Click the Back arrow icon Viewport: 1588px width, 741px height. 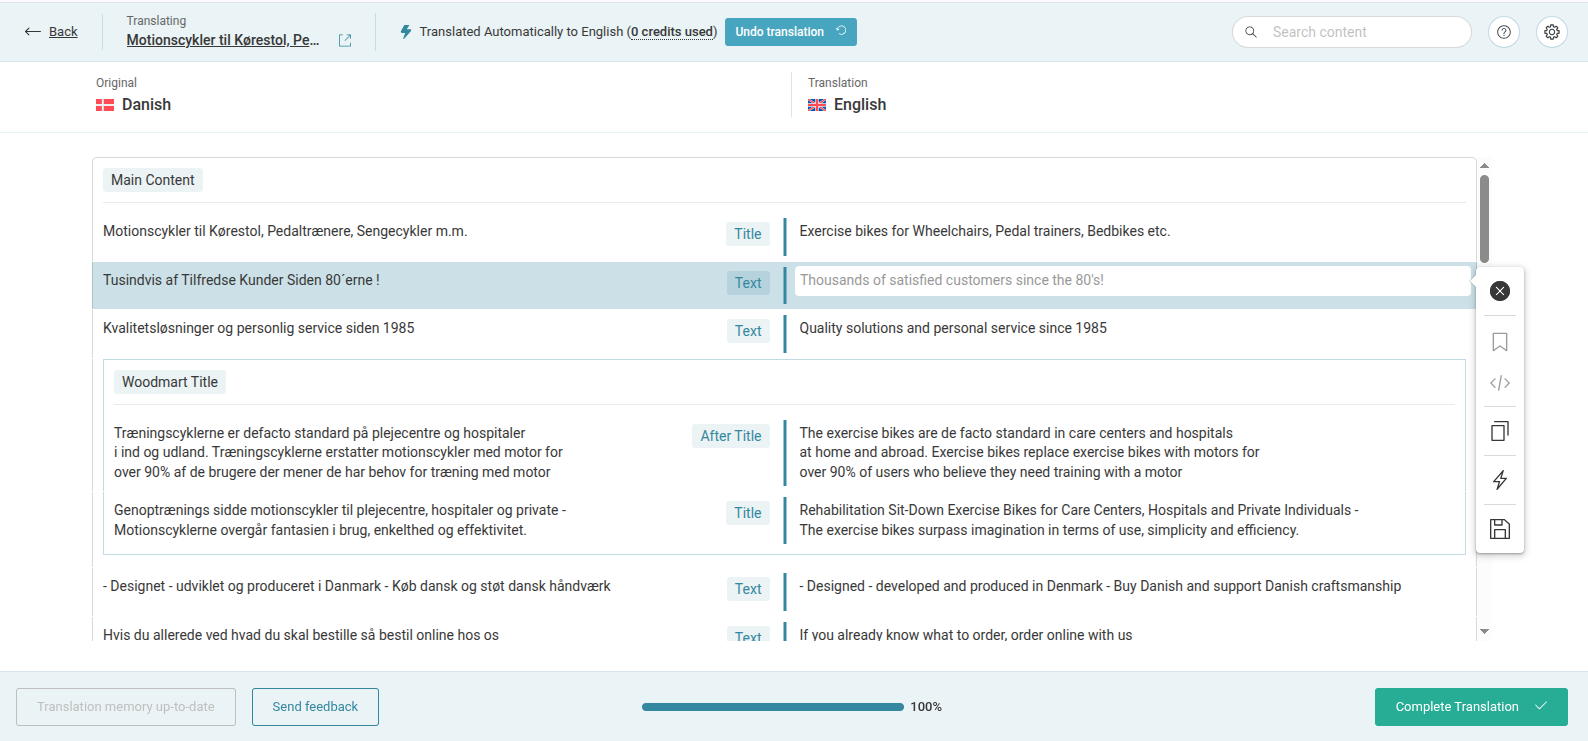tap(33, 32)
